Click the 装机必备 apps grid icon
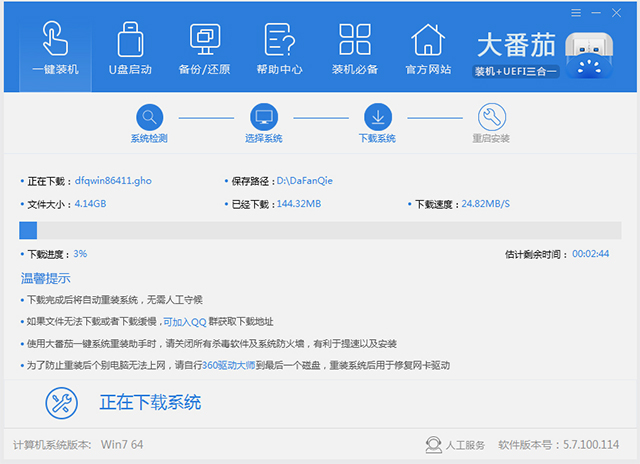Screen dimensions: 640x464 355,48
